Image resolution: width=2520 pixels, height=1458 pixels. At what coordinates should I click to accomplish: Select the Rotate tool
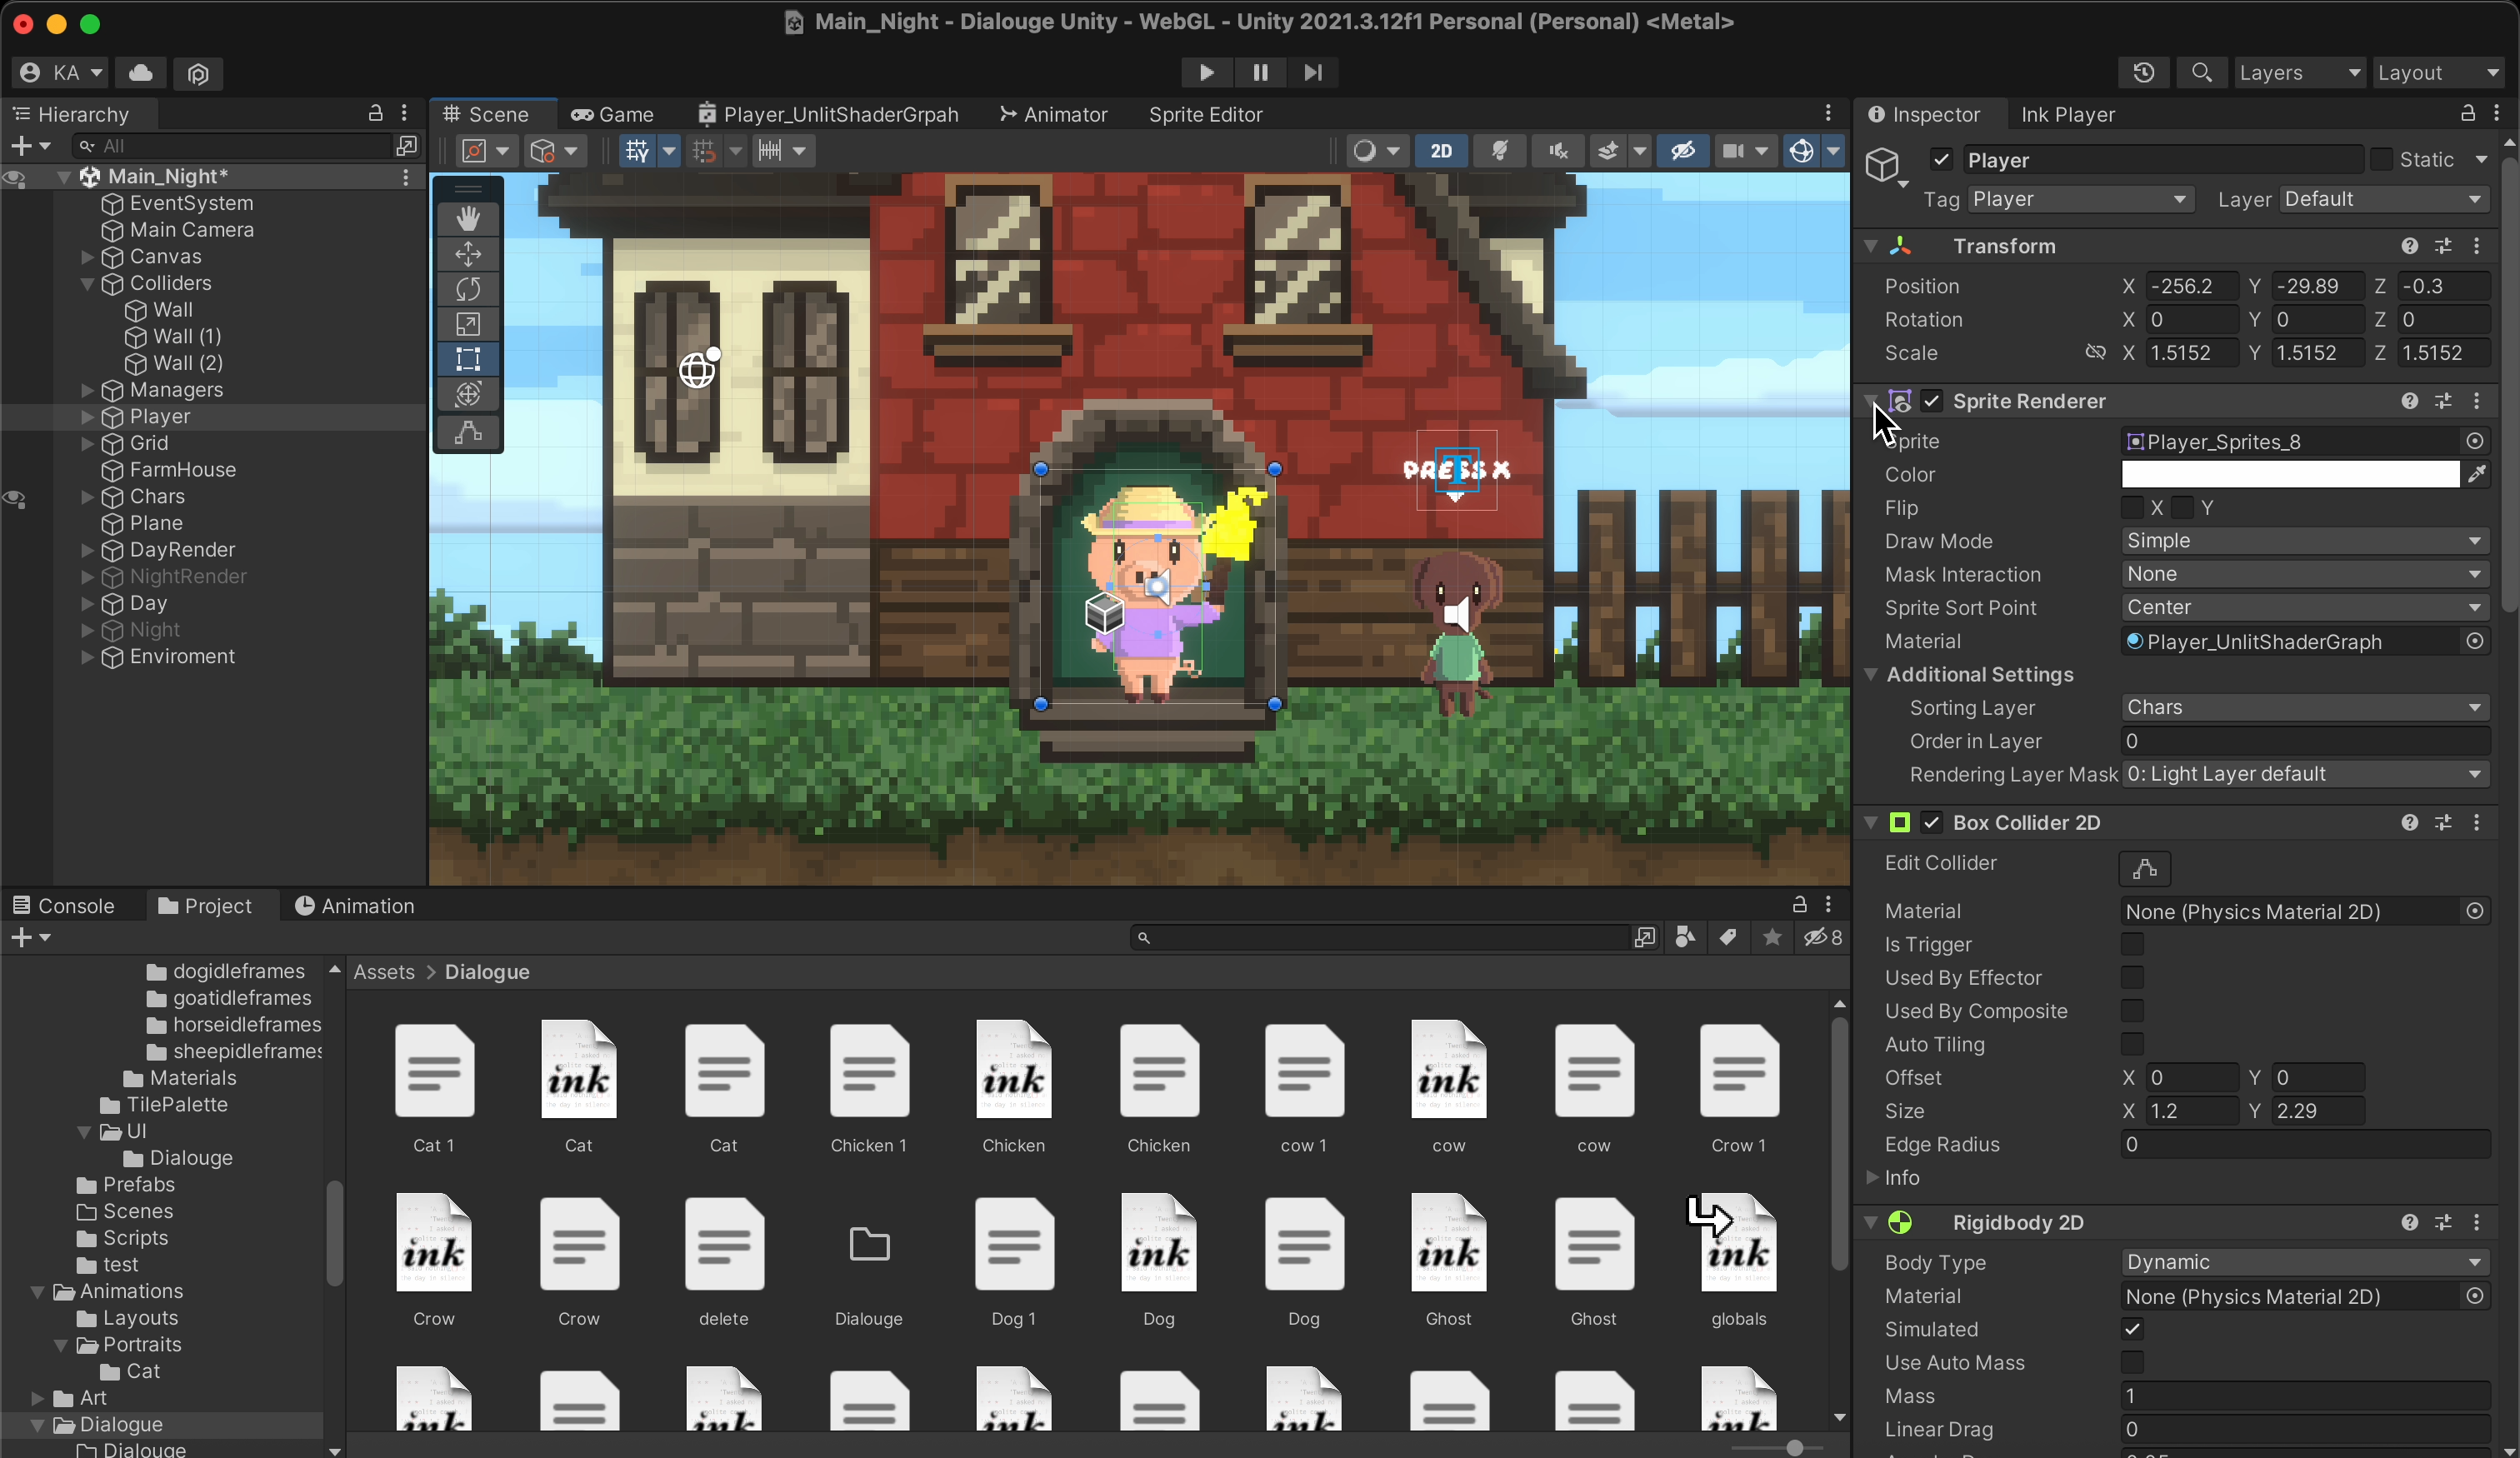click(468, 289)
